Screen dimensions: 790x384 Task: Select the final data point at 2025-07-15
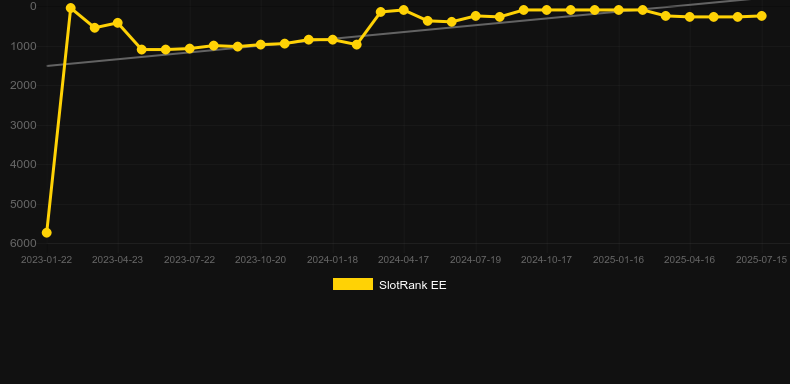(761, 16)
